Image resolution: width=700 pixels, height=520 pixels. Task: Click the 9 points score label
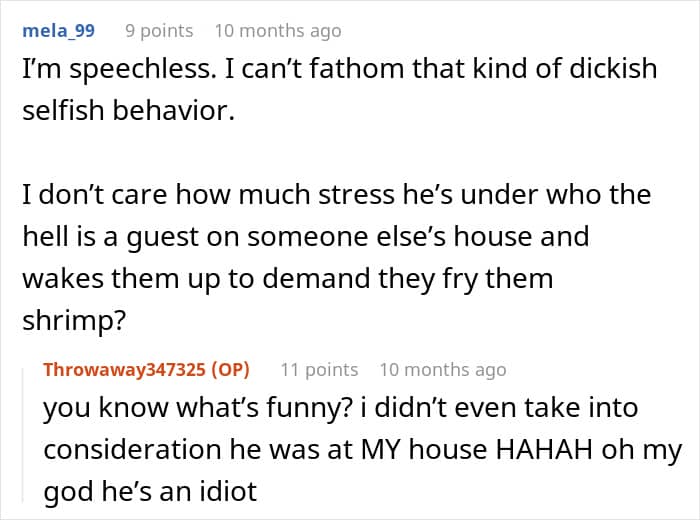coord(159,31)
